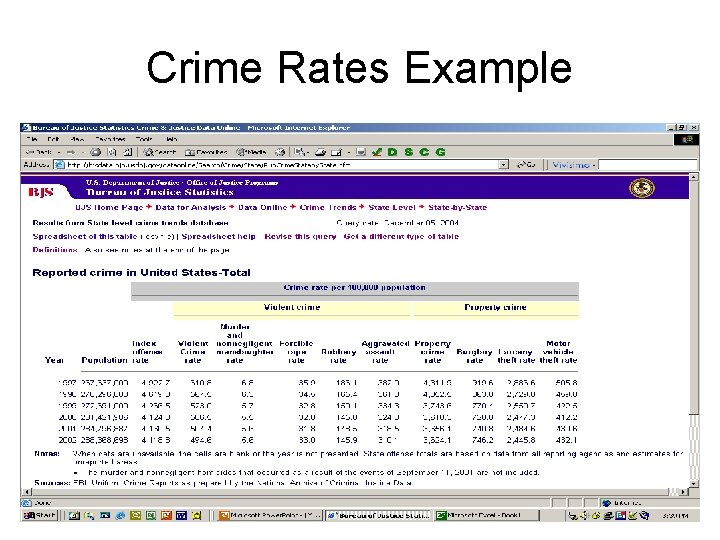Click the Back navigation arrow
Screen dimensions: 720x540
38,152
